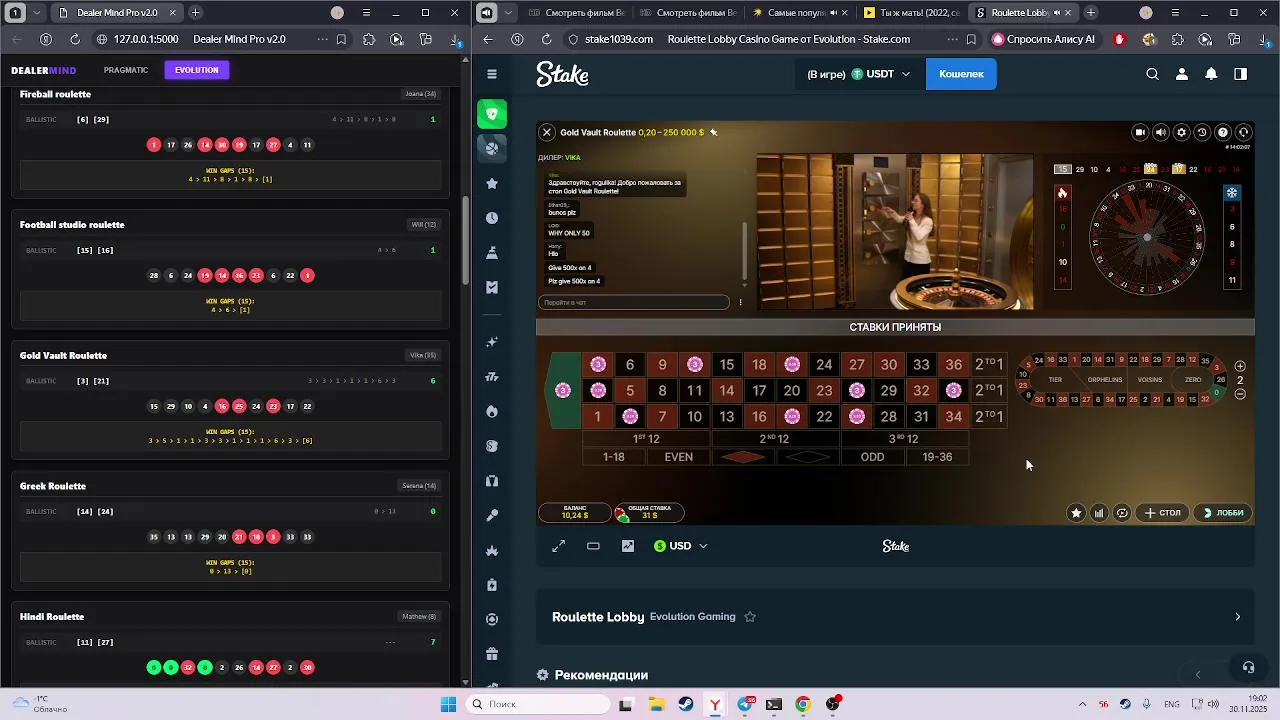The height and width of the screenshot is (720, 1280).
Task: Click the repeat bet circular arrows
Action: tap(1122, 513)
